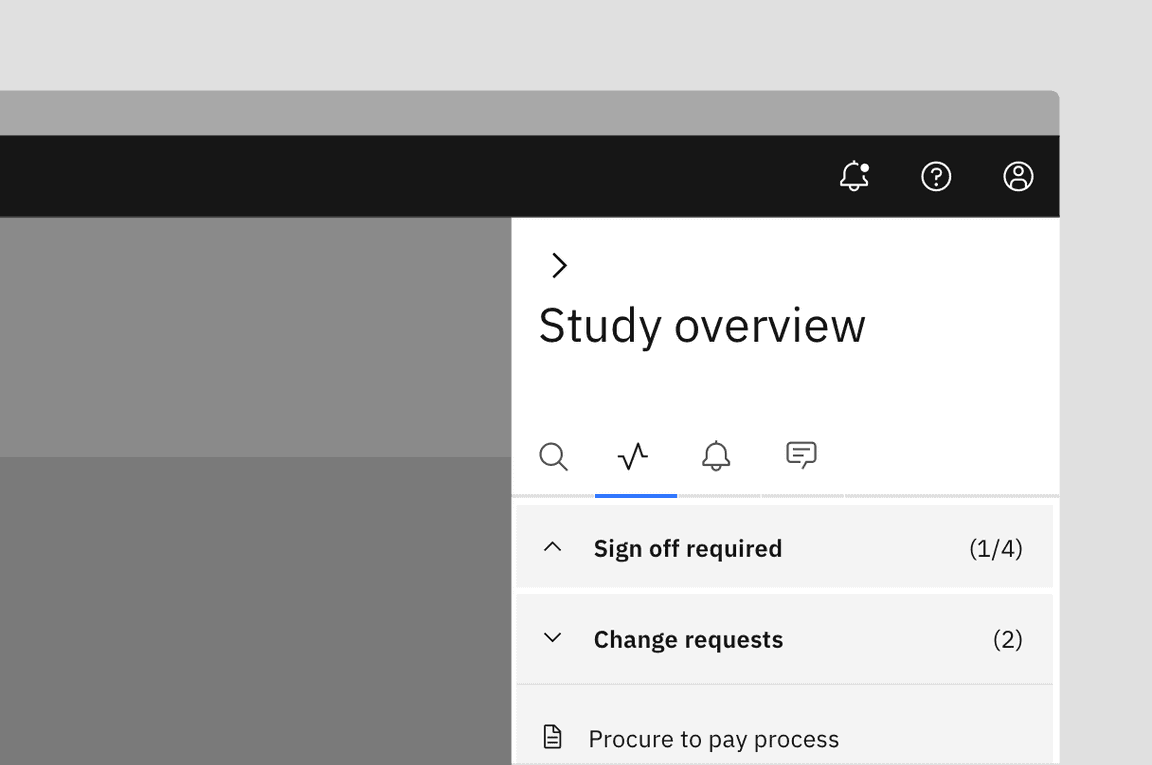
Task: Click the blue active tab indicator bar
Action: [635, 495]
